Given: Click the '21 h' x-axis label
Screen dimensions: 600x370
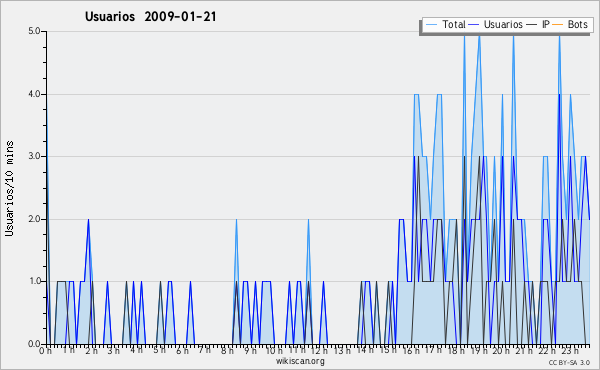Looking at the screenshot, I should point(524,351).
